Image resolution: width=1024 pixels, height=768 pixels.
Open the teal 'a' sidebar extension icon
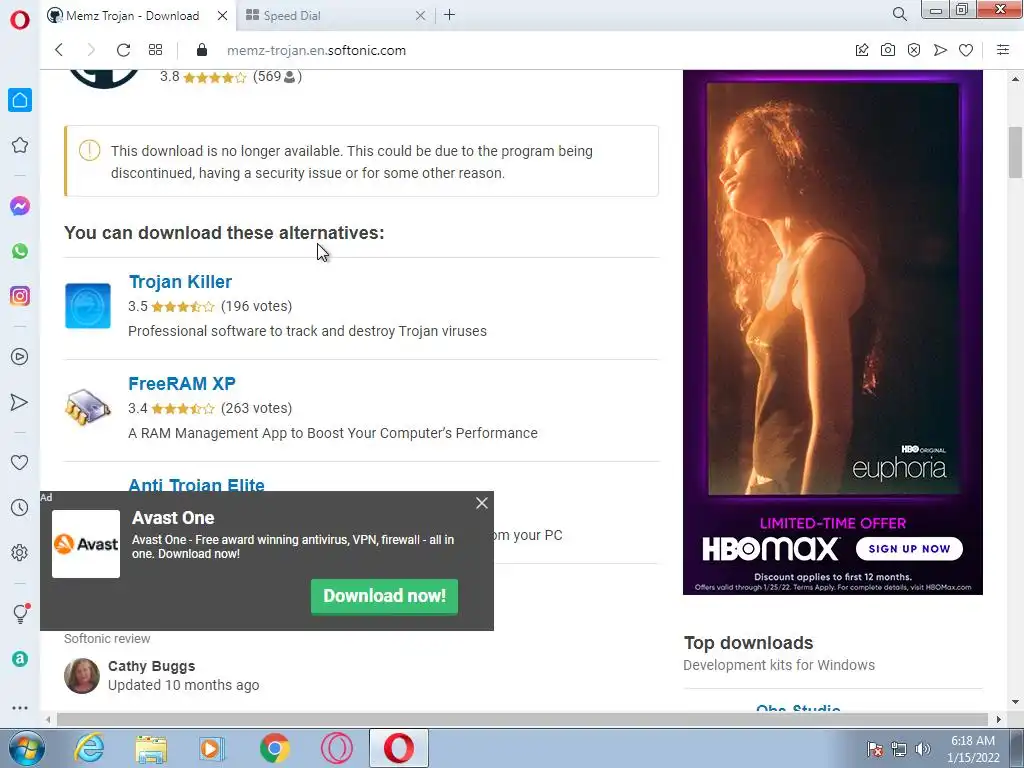pos(20,659)
